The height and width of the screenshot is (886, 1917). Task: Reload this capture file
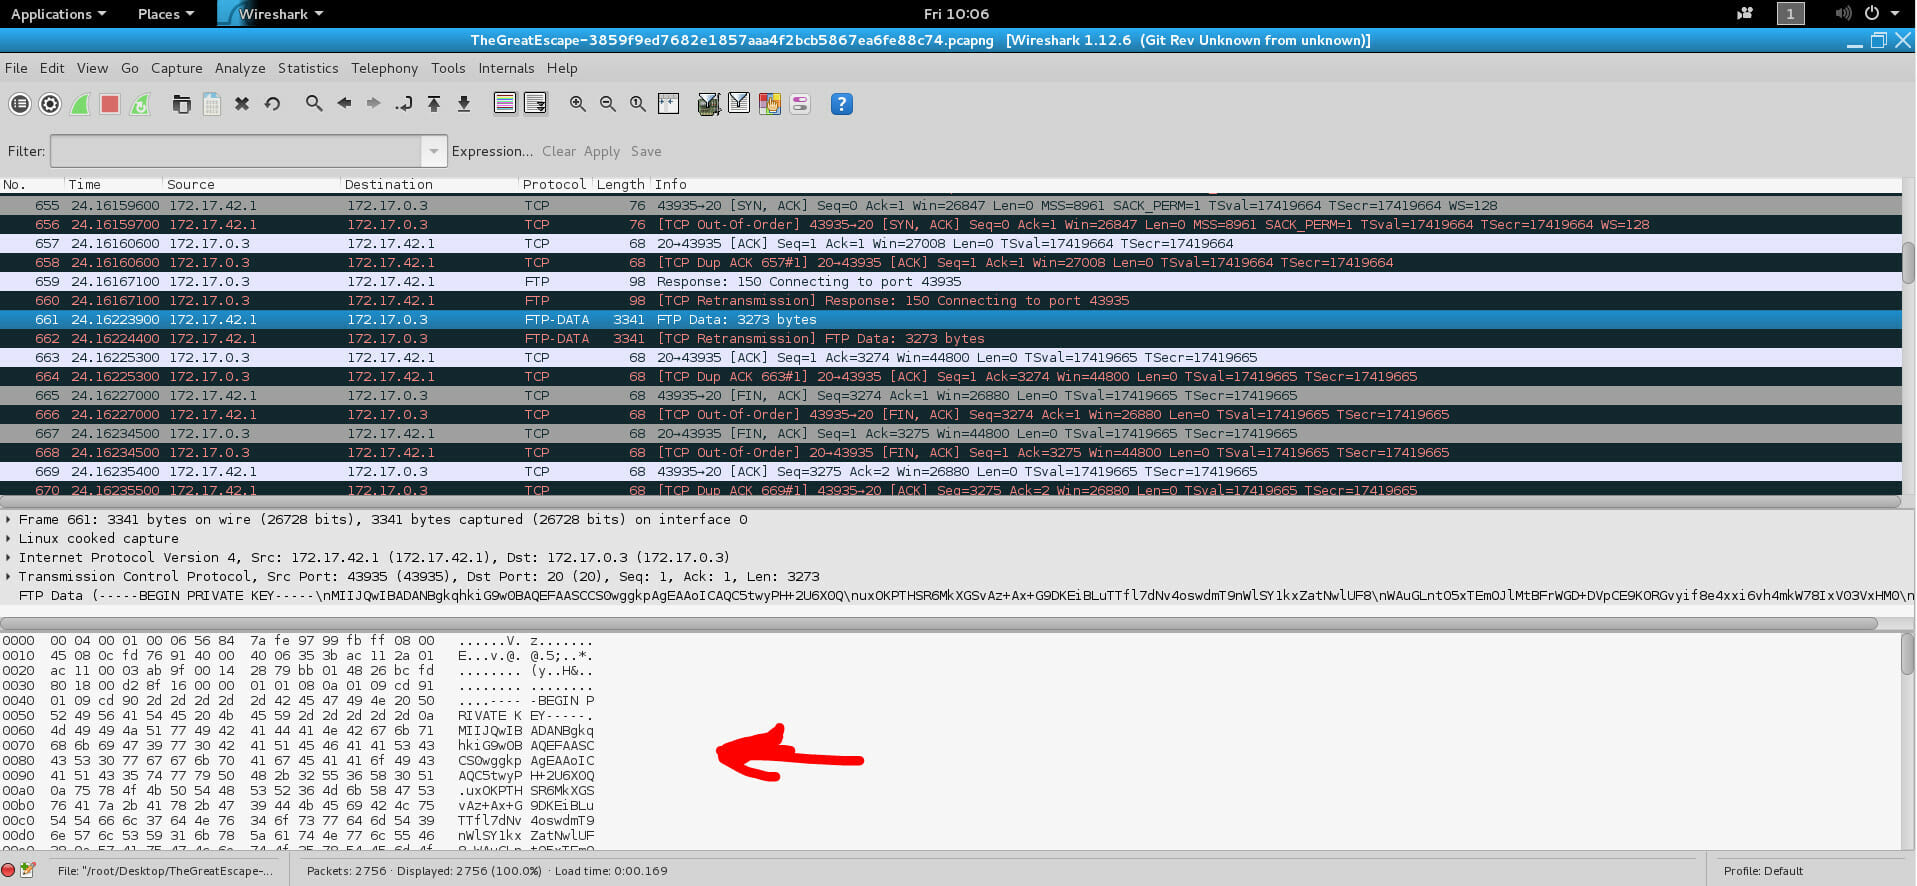coord(272,104)
